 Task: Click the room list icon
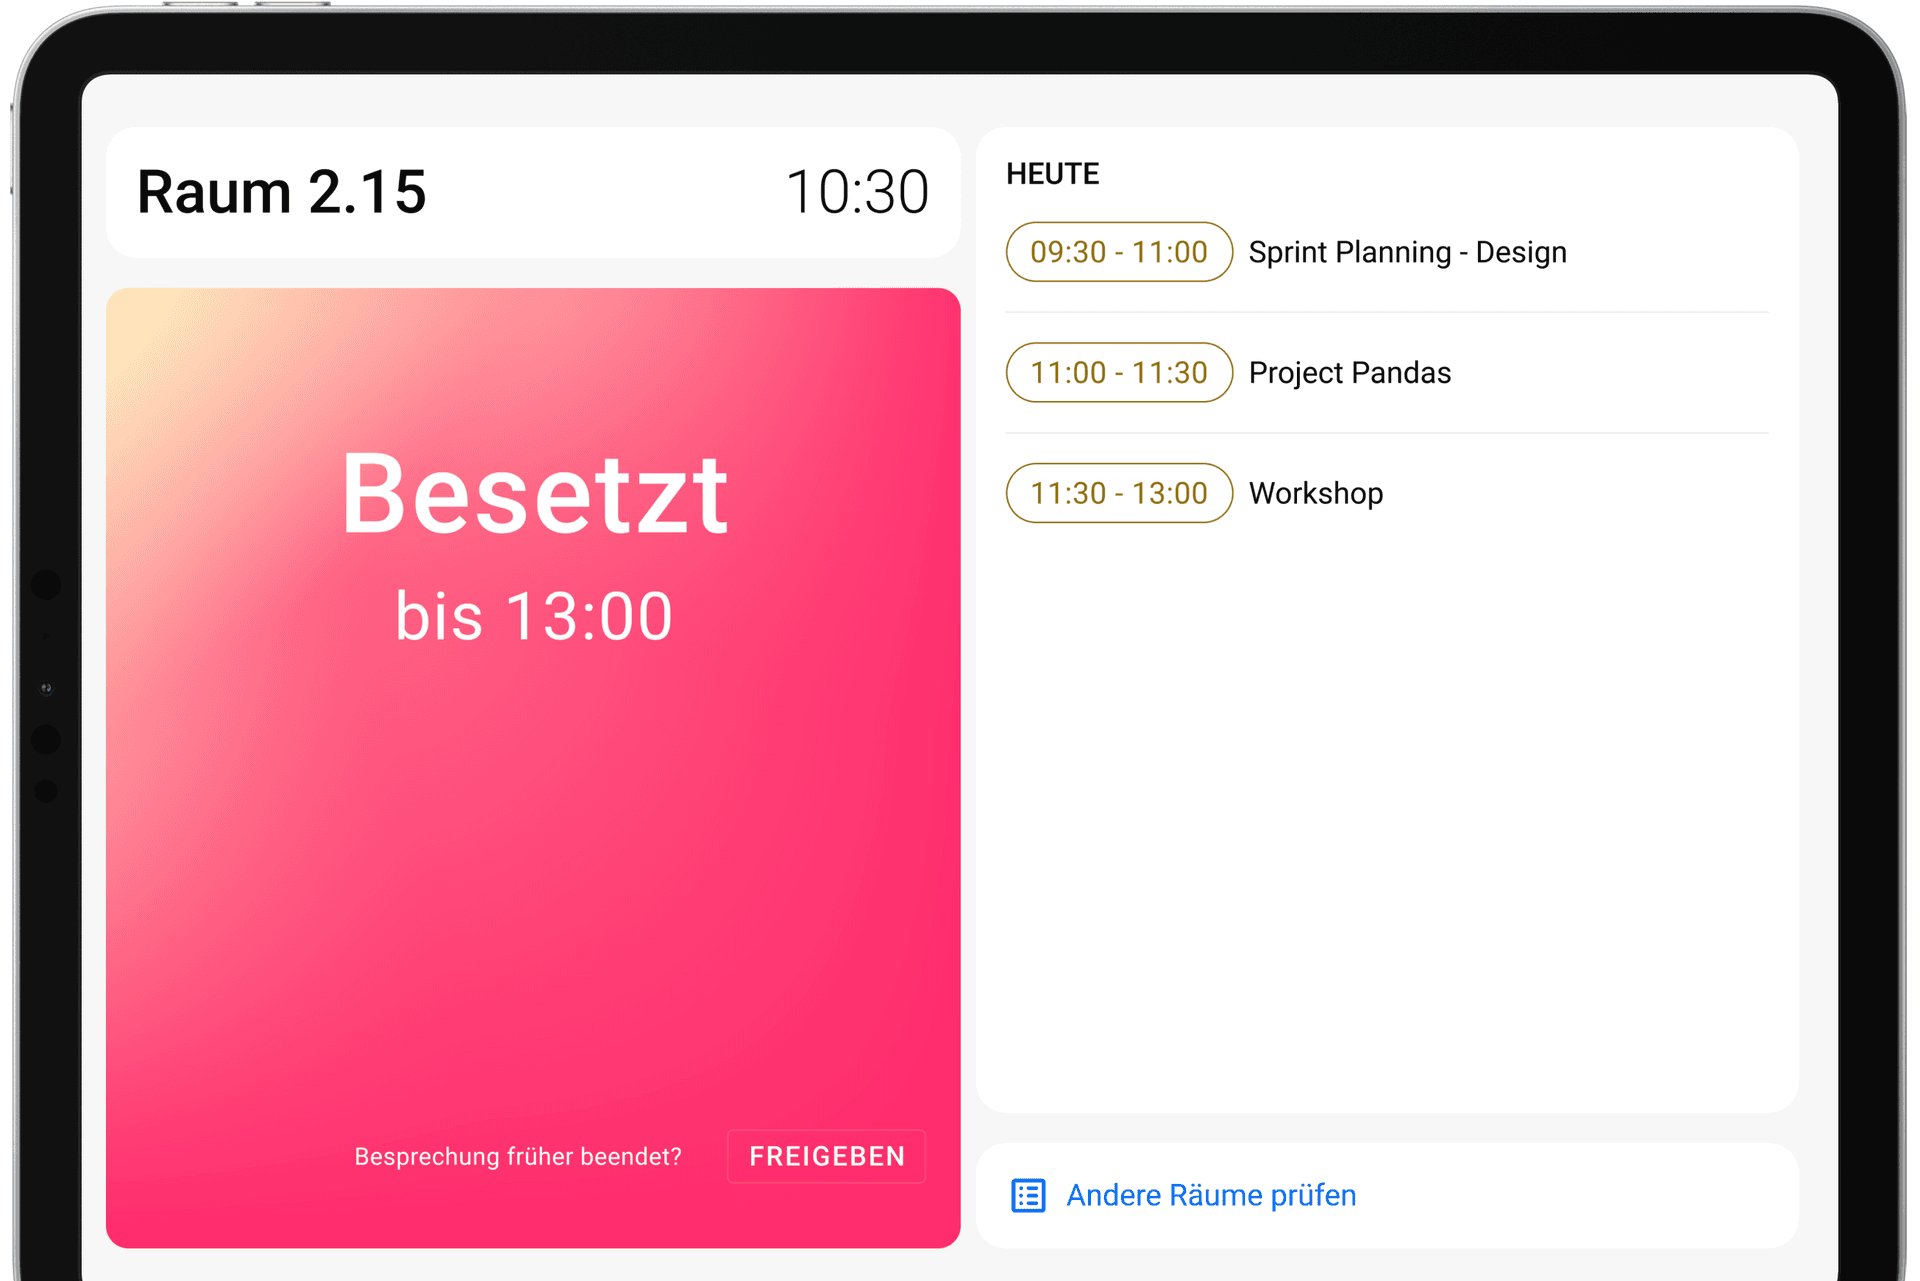(1028, 1195)
